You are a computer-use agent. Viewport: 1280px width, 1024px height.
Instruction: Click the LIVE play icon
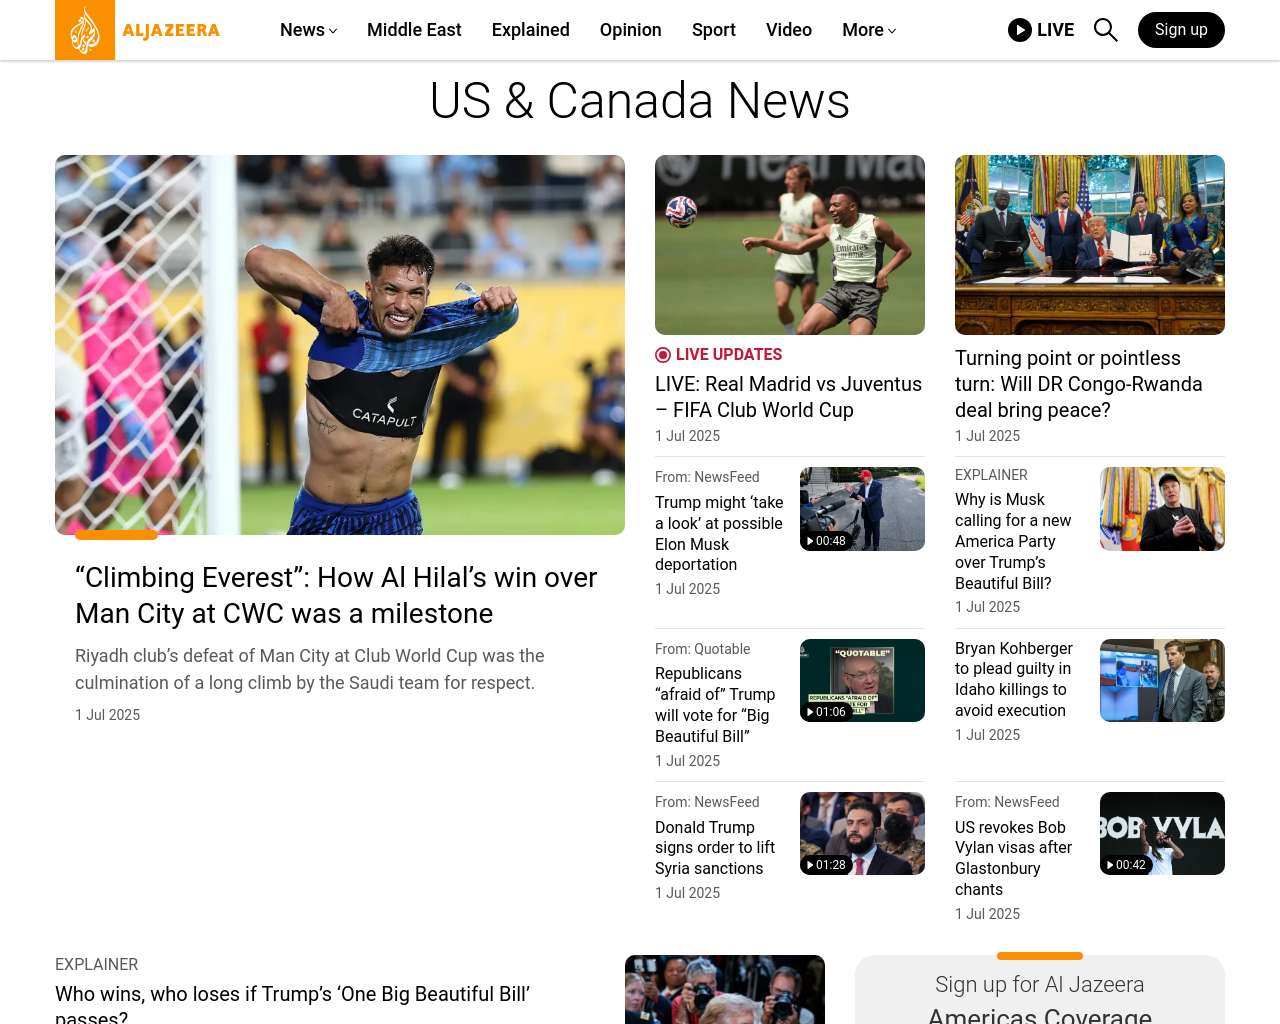point(1020,30)
